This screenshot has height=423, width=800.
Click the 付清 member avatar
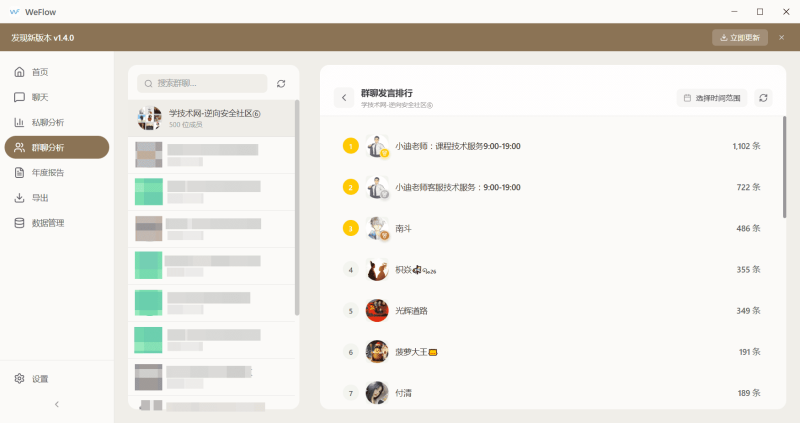tap(377, 393)
